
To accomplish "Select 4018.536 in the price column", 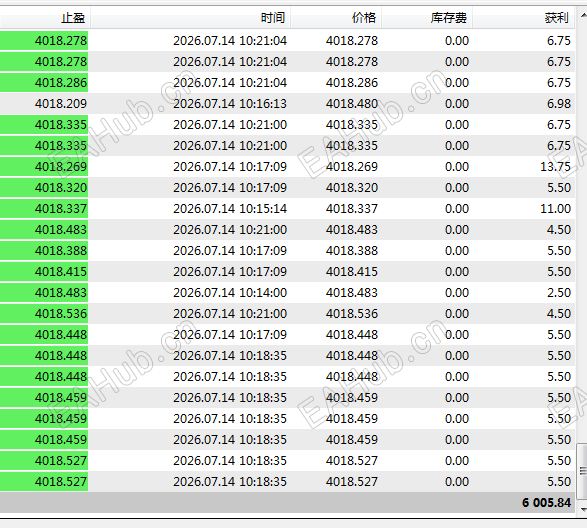I will (x=352, y=313).
